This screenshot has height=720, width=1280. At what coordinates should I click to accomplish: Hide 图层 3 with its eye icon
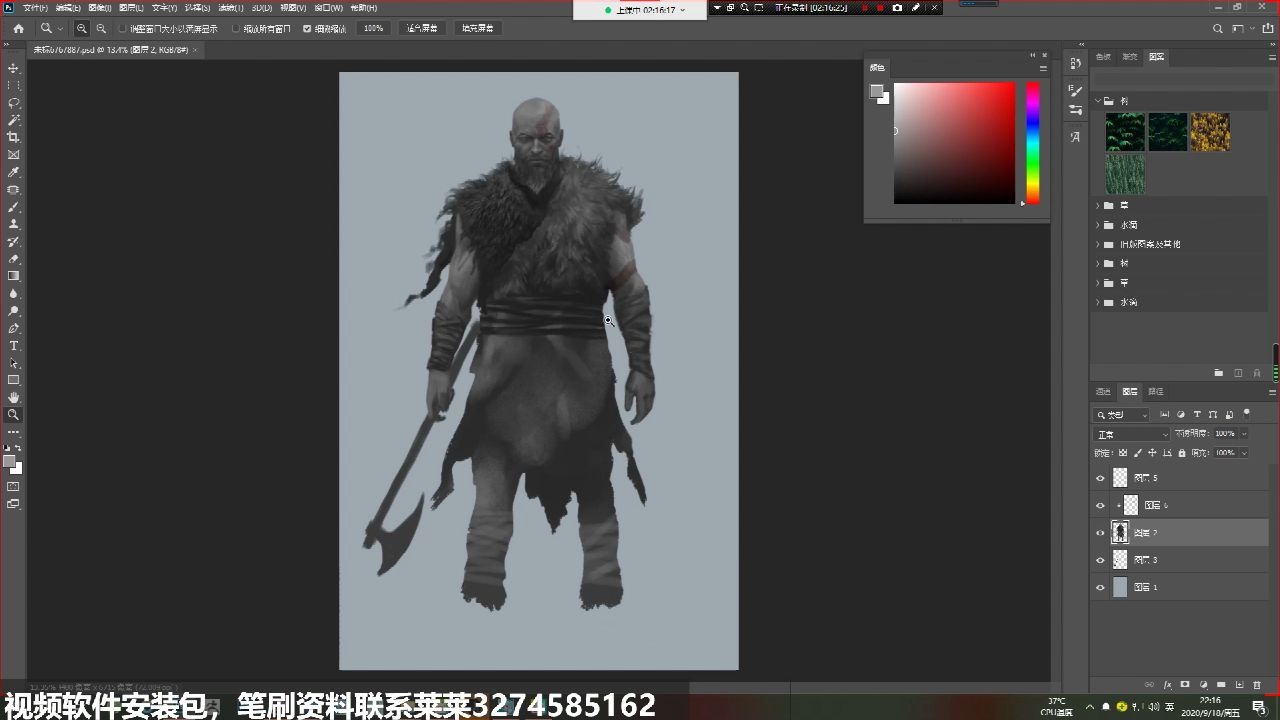[x=1101, y=560]
